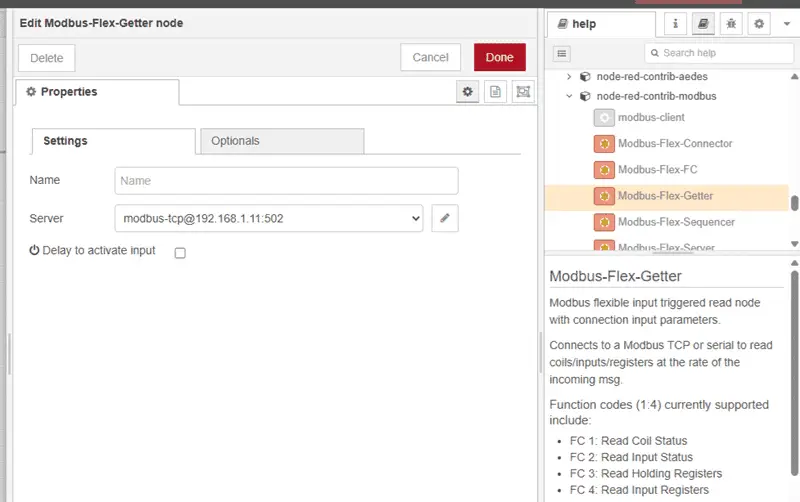This screenshot has width=800, height=502.
Task: Open Modbus-Flex-Connector help entry
Action: coord(675,143)
